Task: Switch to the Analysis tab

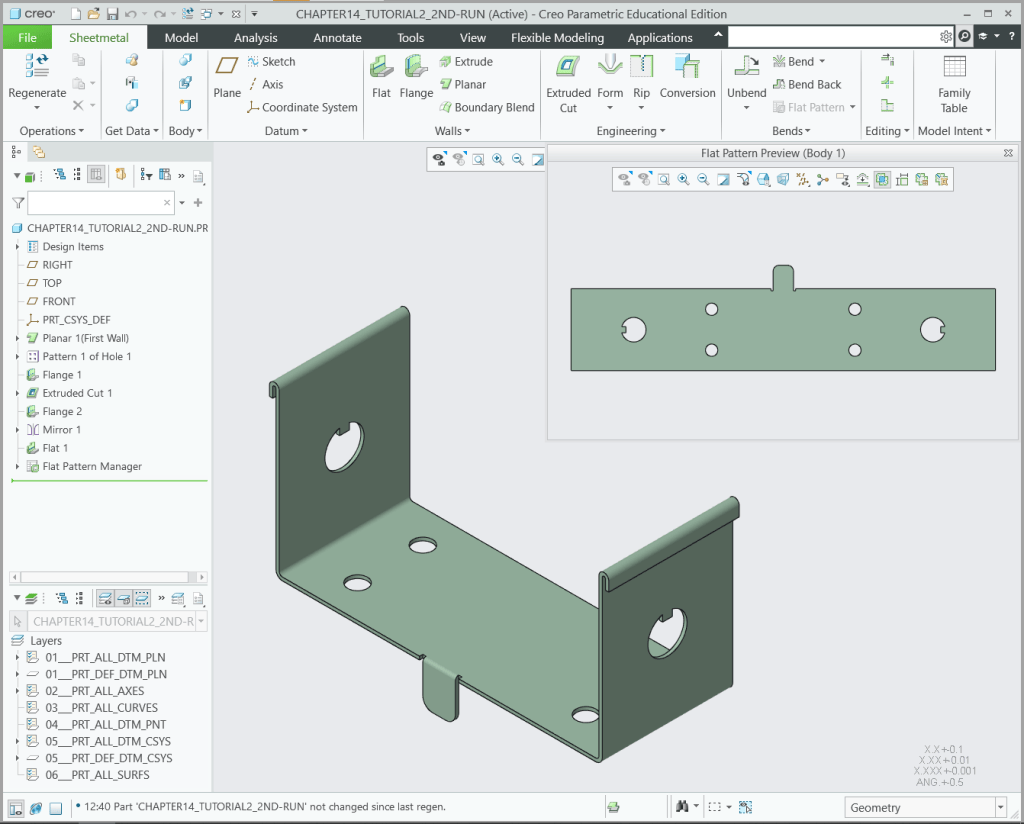Action: click(255, 37)
